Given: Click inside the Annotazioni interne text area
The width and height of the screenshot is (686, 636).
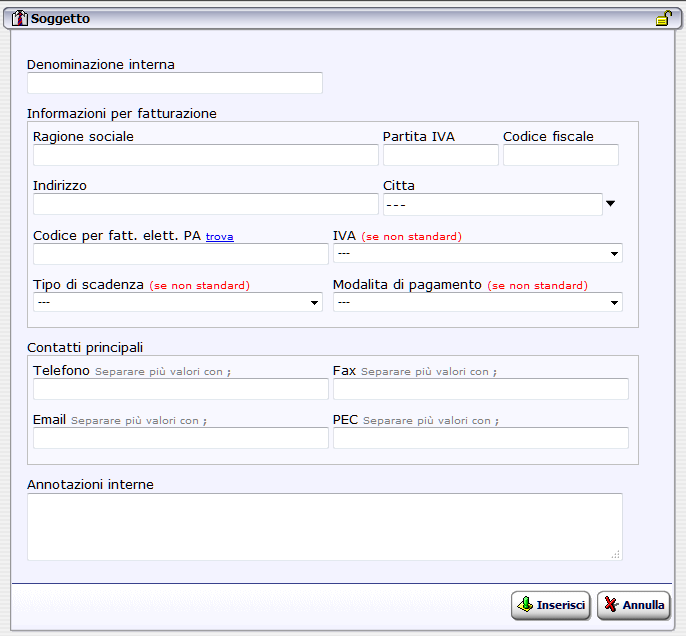Looking at the screenshot, I should click(324, 526).
